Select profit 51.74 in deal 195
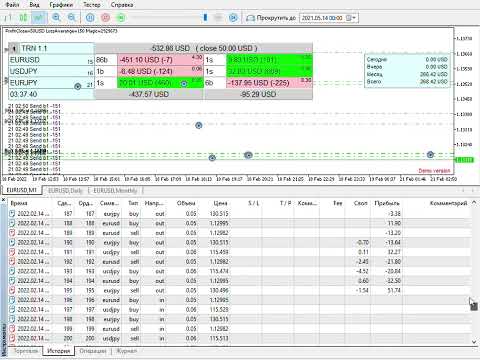Image resolution: width=480 pixels, height=360 pixels. click(x=394, y=290)
